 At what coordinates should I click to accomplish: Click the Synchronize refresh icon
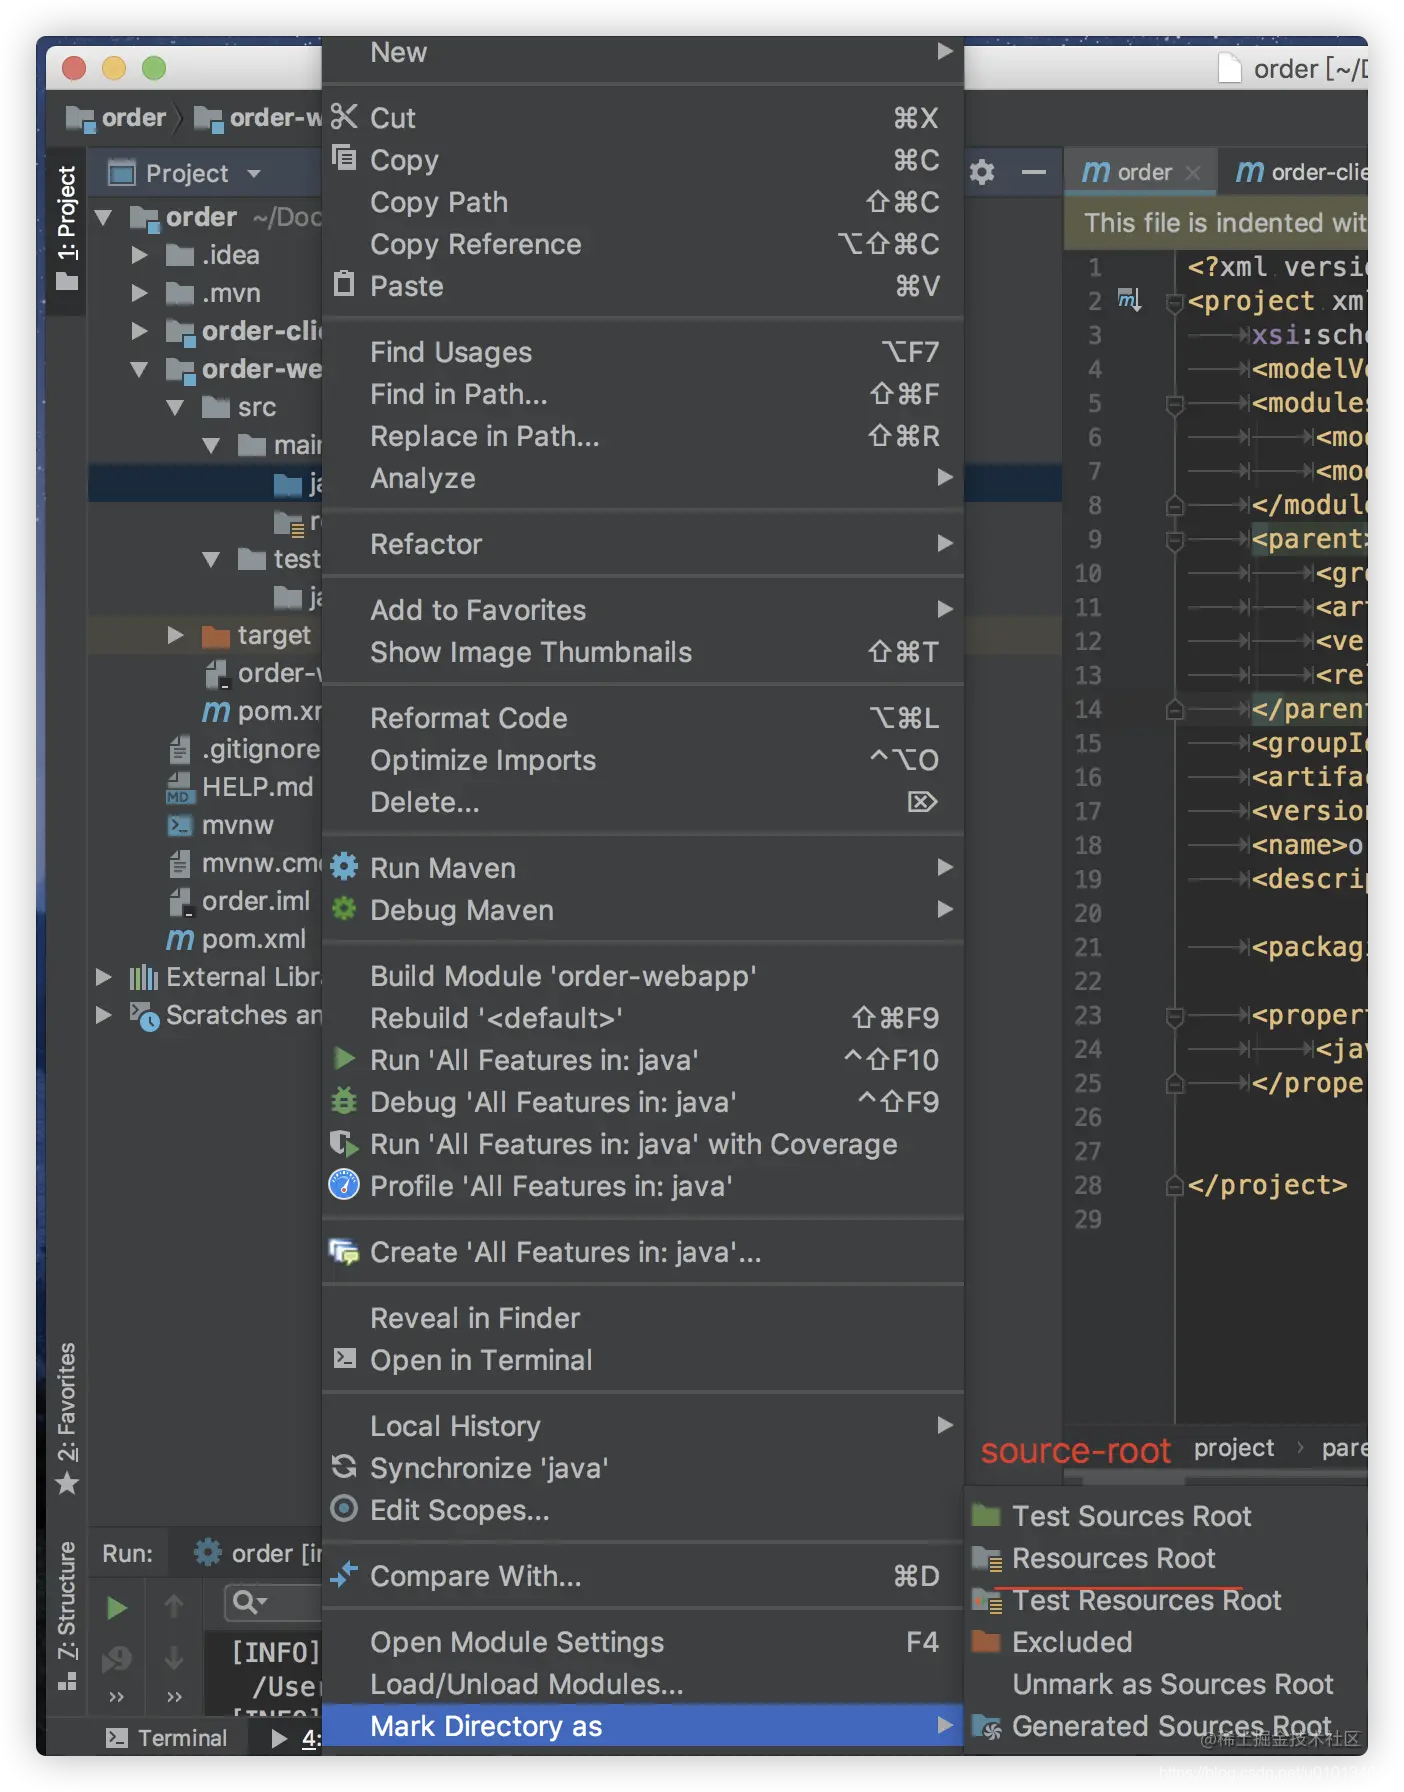(344, 1466)
